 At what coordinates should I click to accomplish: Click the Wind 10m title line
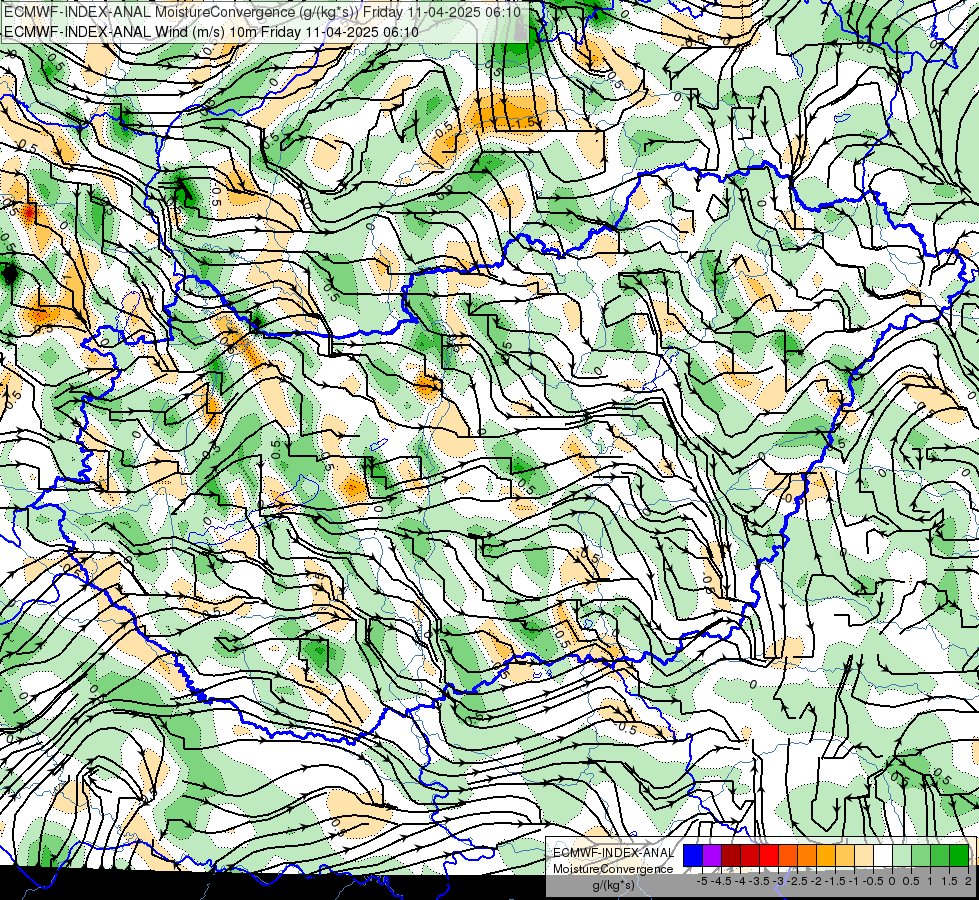tap(211, 31)
